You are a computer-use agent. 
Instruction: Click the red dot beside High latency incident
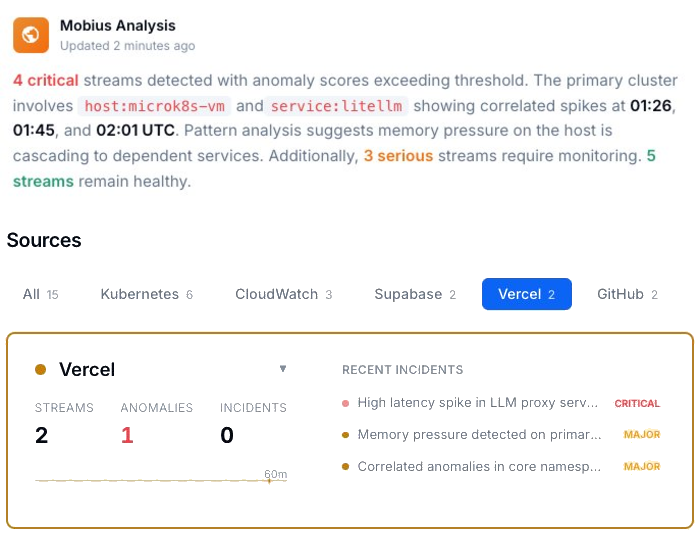(x=346, y=404)
